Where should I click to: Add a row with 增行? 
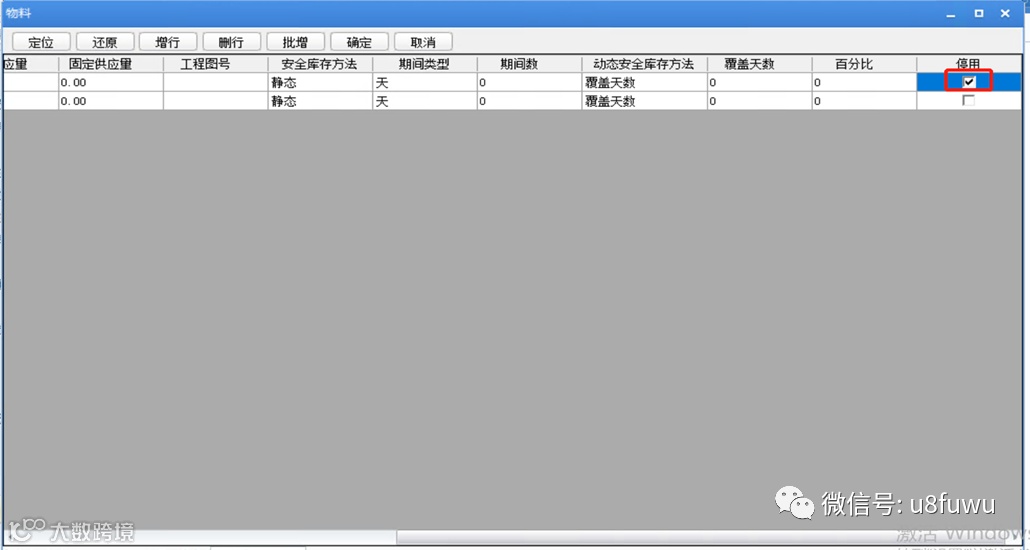coord(168,42)
